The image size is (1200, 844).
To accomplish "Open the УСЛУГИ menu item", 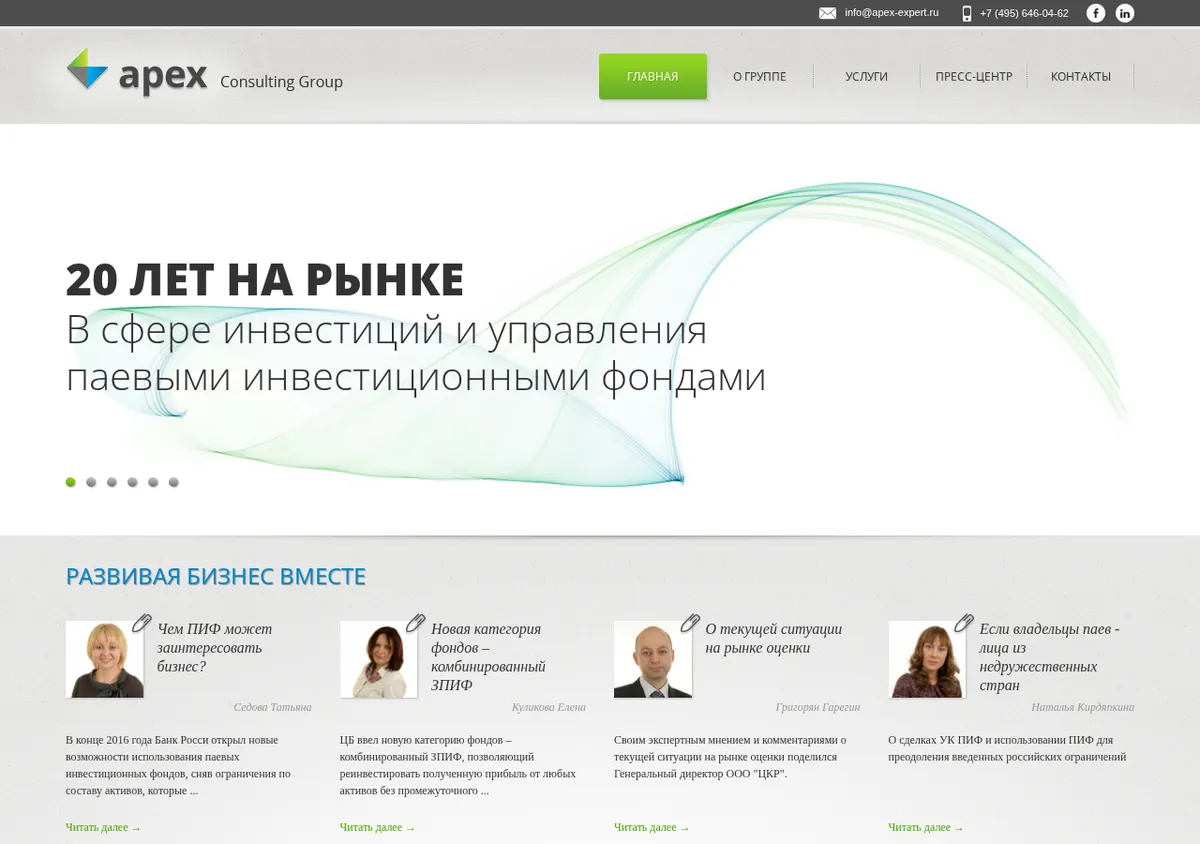I will coord(866,77).
